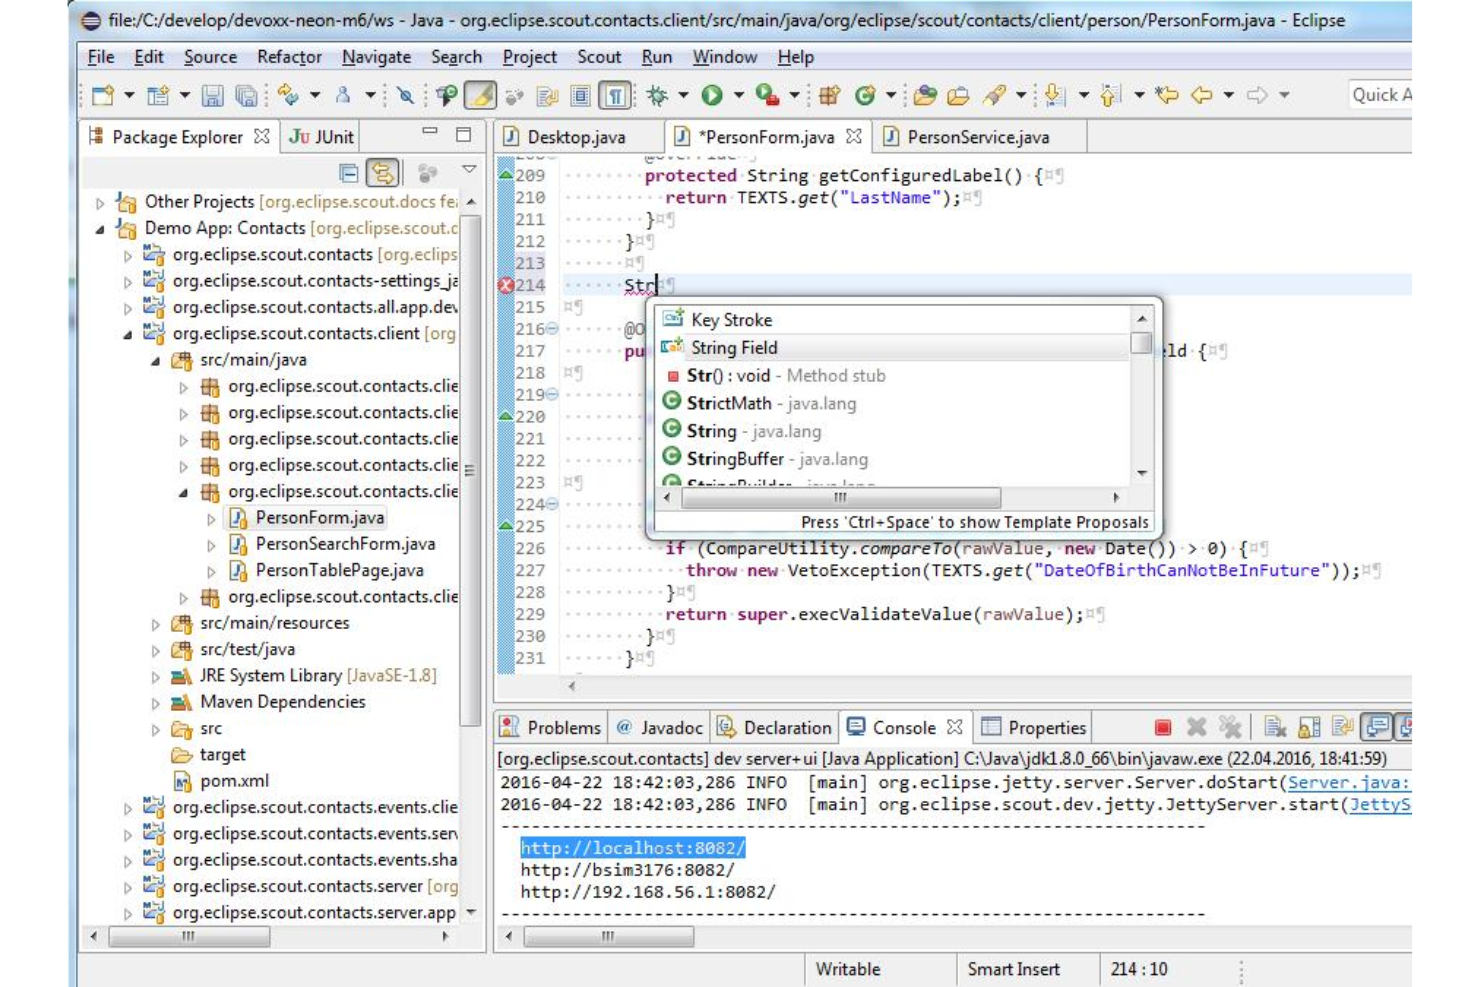Viewport: 1480px width, 987px height.
Task: Open the Back history dropdown arrow
Action: (1229, 96)
